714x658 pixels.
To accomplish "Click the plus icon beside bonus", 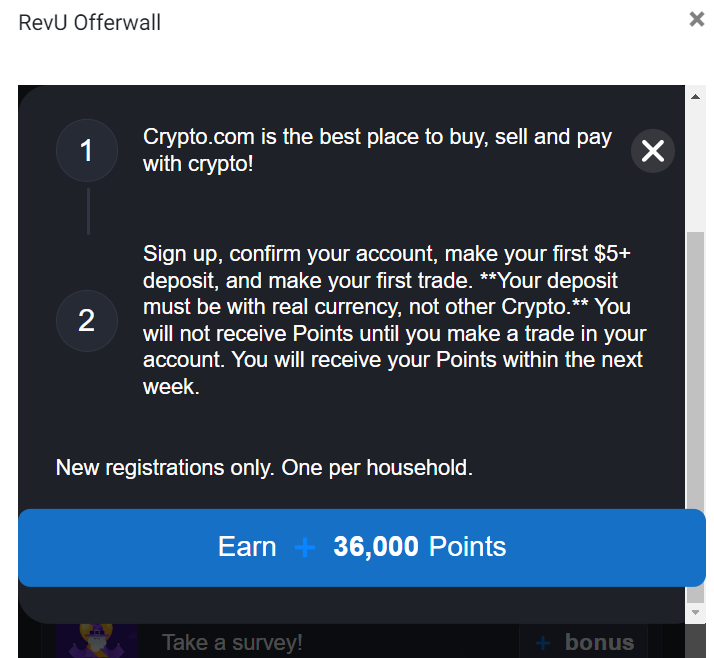I will (543, 643).
